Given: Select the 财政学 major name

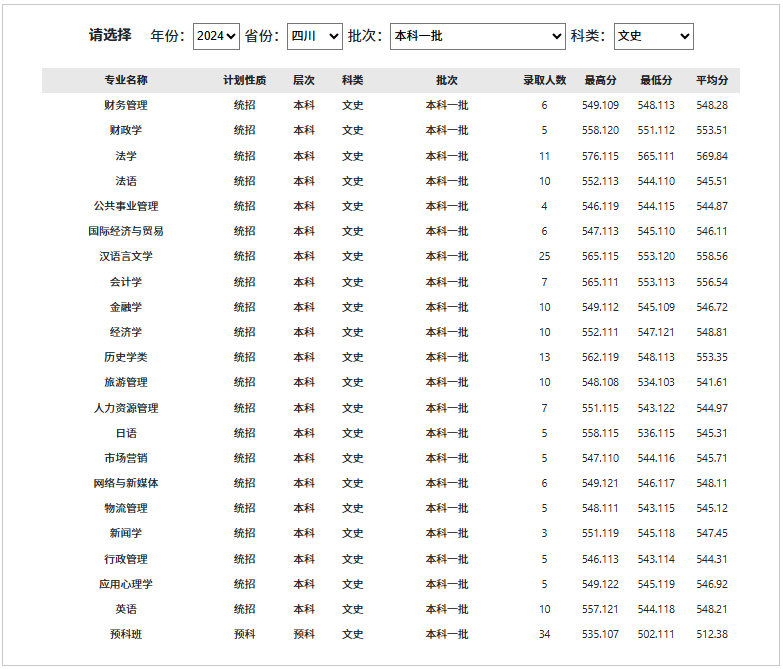Looking at the screenshot, I should pos(126,130).
